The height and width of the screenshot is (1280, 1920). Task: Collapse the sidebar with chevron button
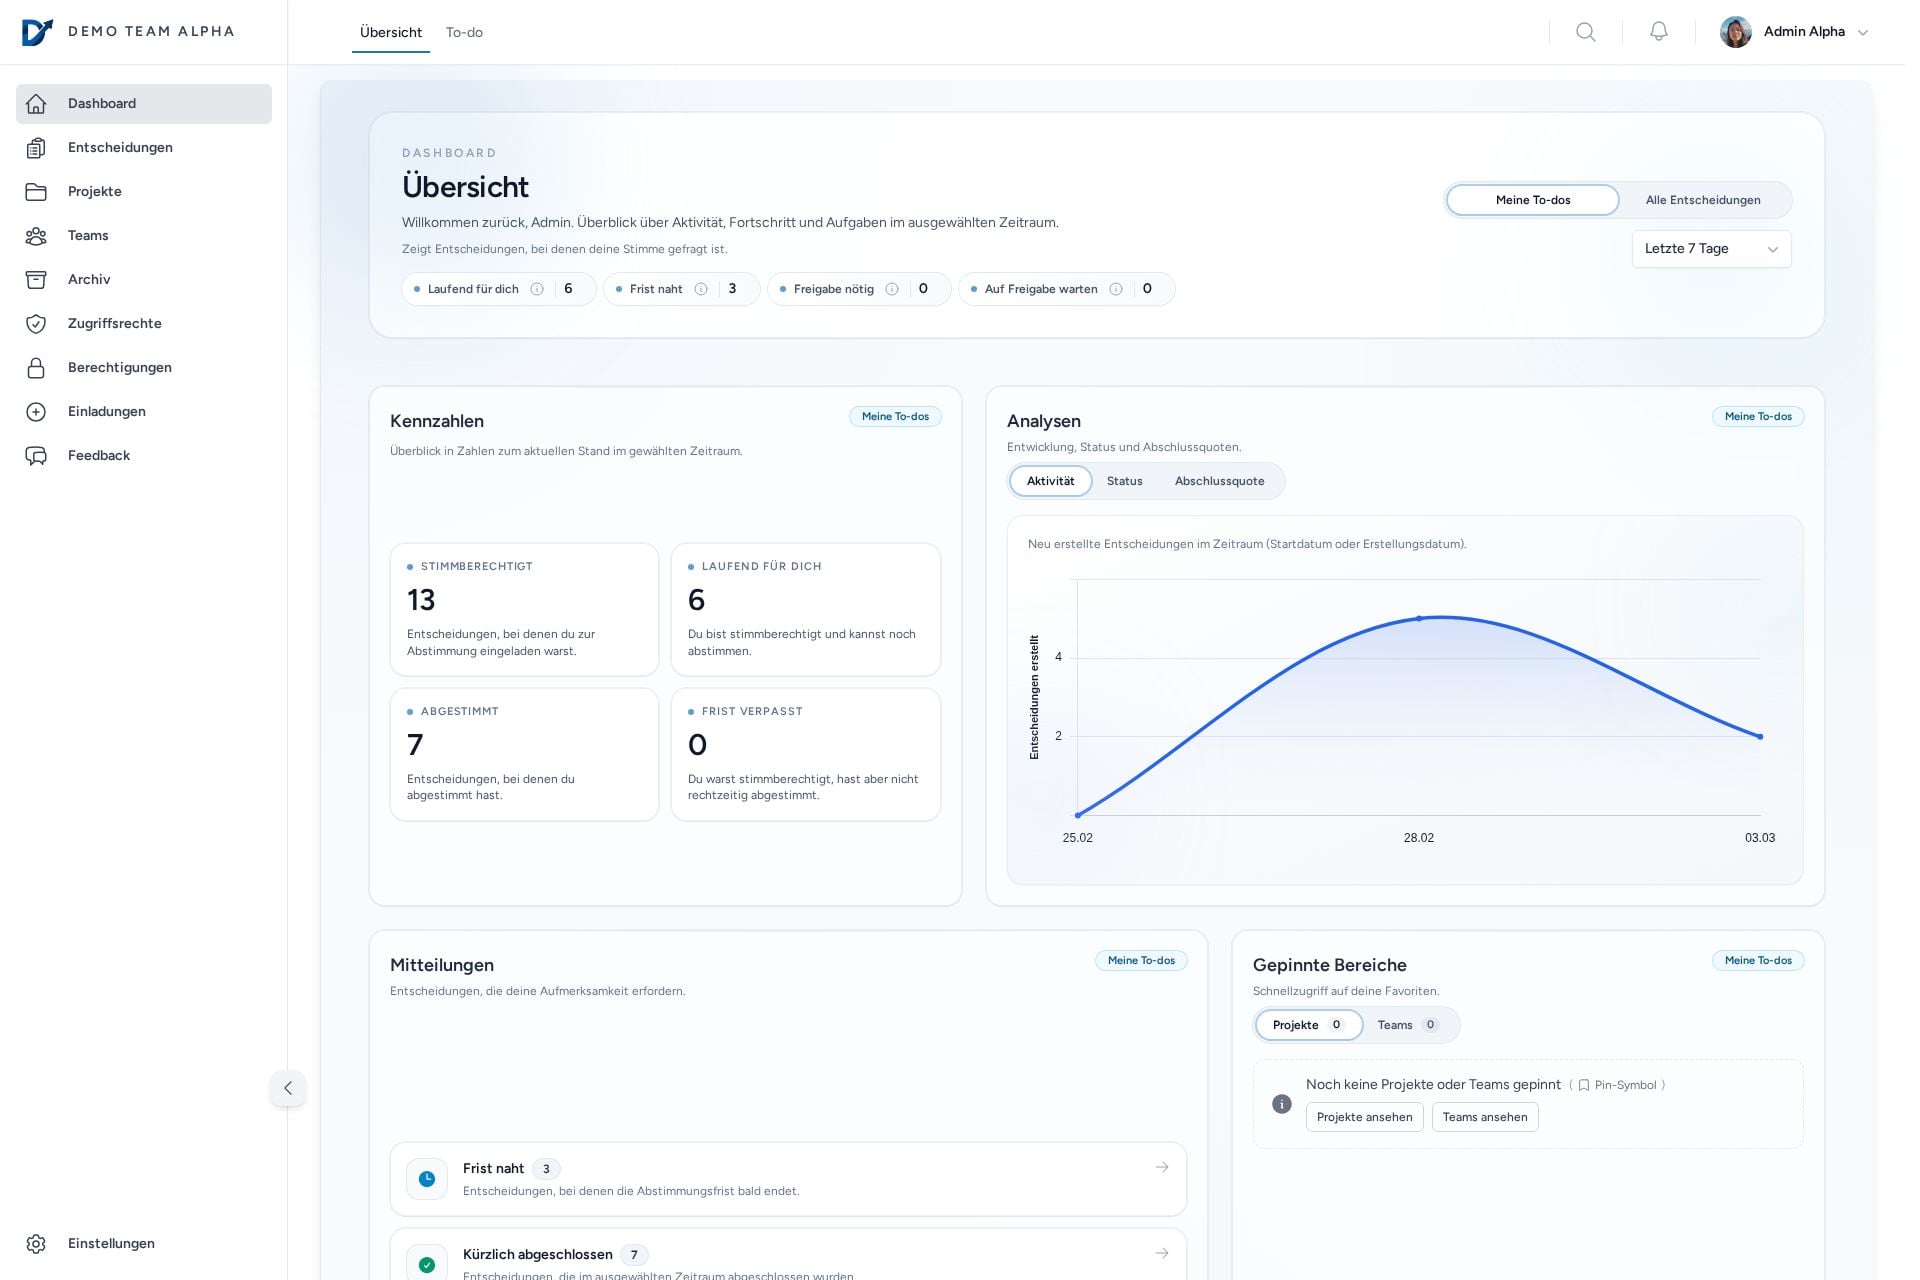[x=288, y=1088]
